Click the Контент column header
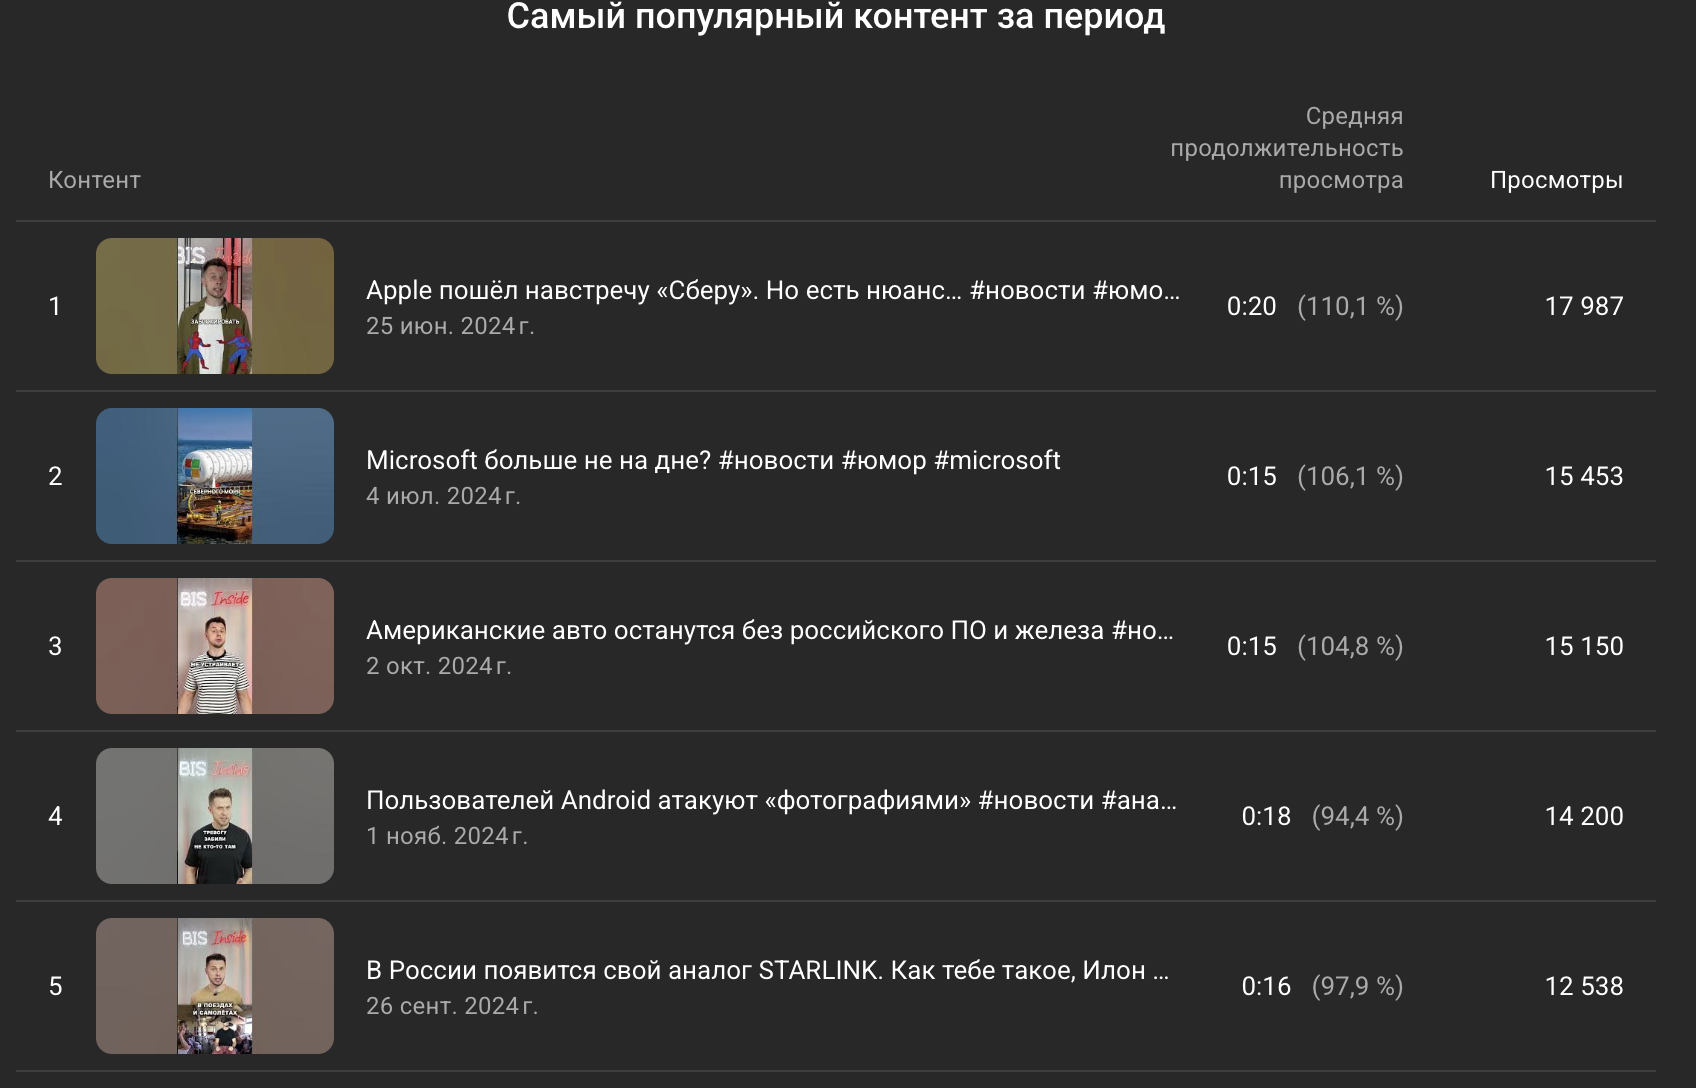1696x1088 pixels. click(94, 180)
